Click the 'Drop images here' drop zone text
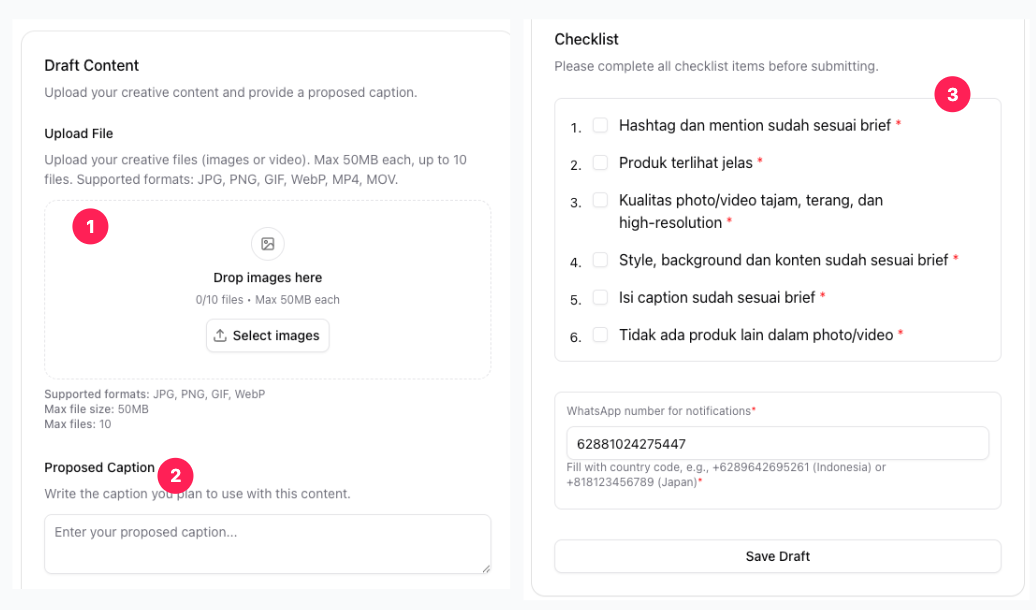This screenshot has height=610, width=1036. click(268, 278)
